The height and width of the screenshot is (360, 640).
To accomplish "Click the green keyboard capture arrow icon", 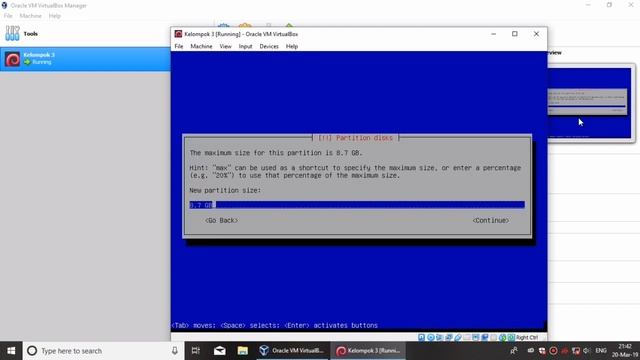I will coord(511,338).
